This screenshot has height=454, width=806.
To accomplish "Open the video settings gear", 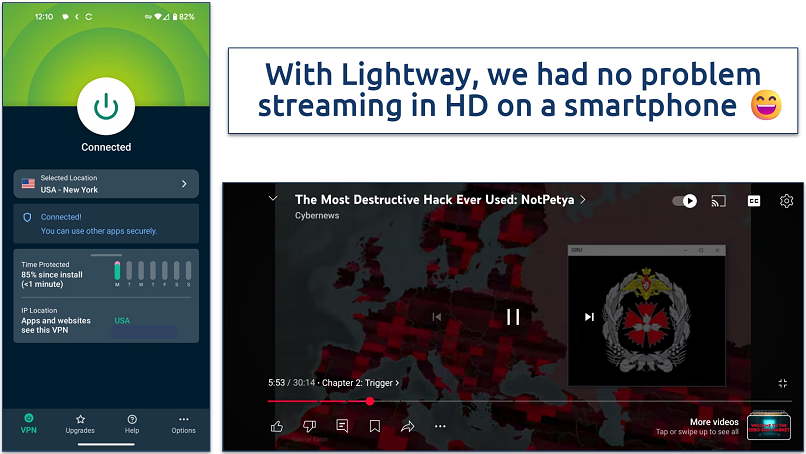I will pos(786,201).
